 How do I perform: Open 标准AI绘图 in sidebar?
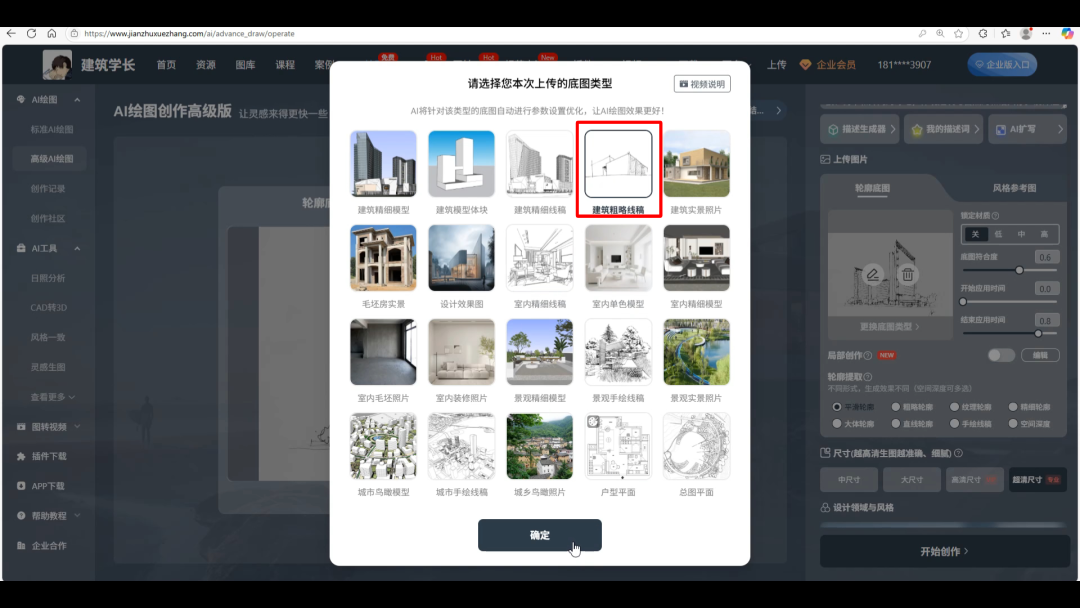tap(52, 129)
